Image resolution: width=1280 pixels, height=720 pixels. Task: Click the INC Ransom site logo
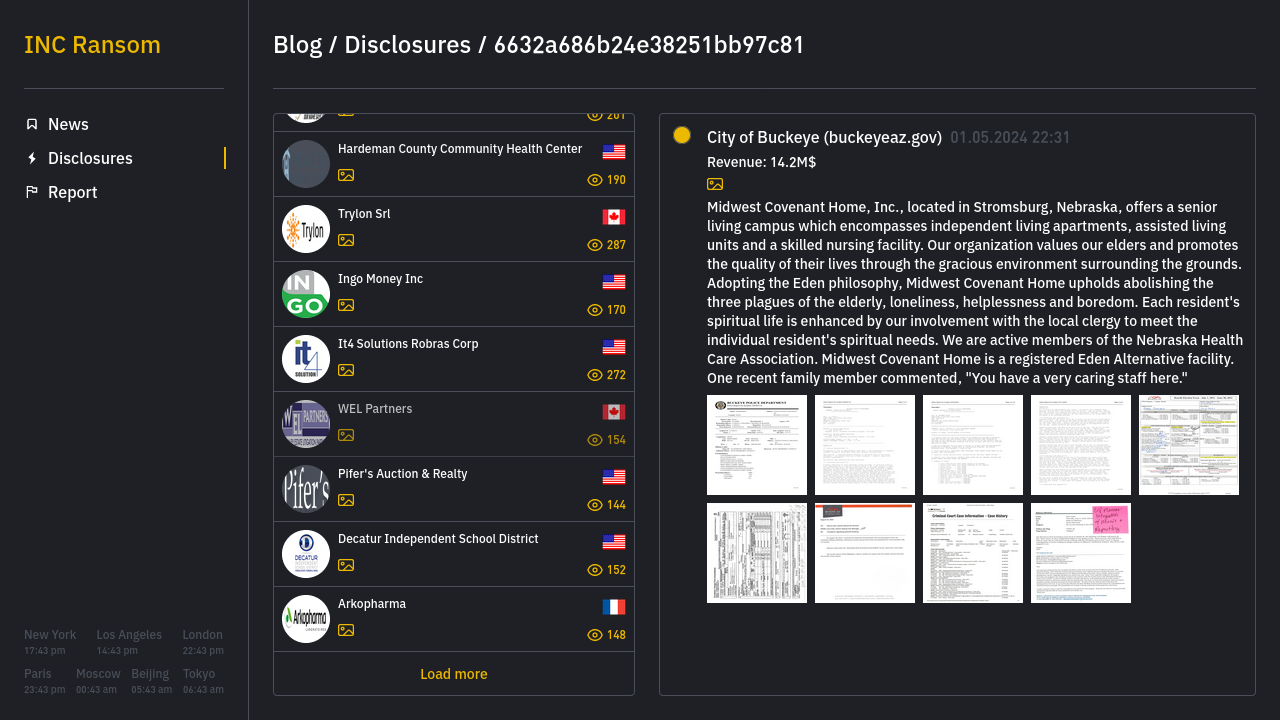92,44
